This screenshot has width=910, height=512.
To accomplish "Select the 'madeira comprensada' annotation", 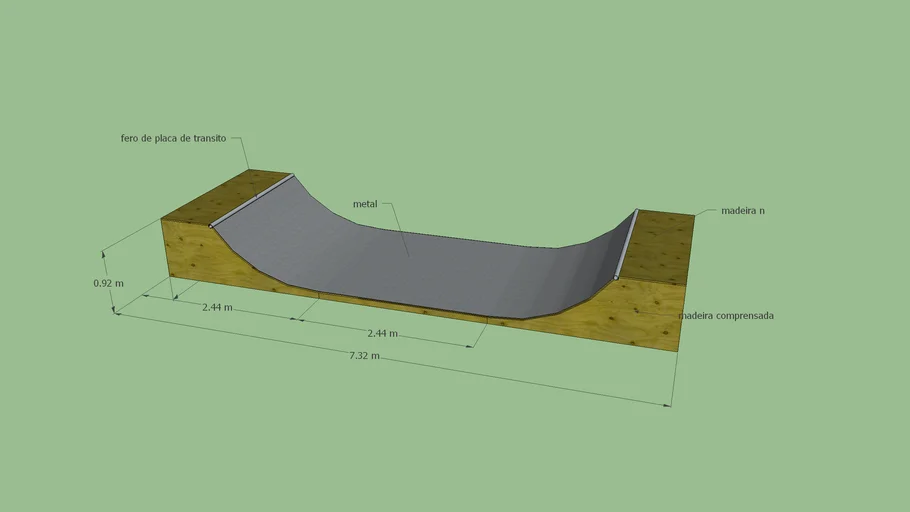I will tap(726, 316).
